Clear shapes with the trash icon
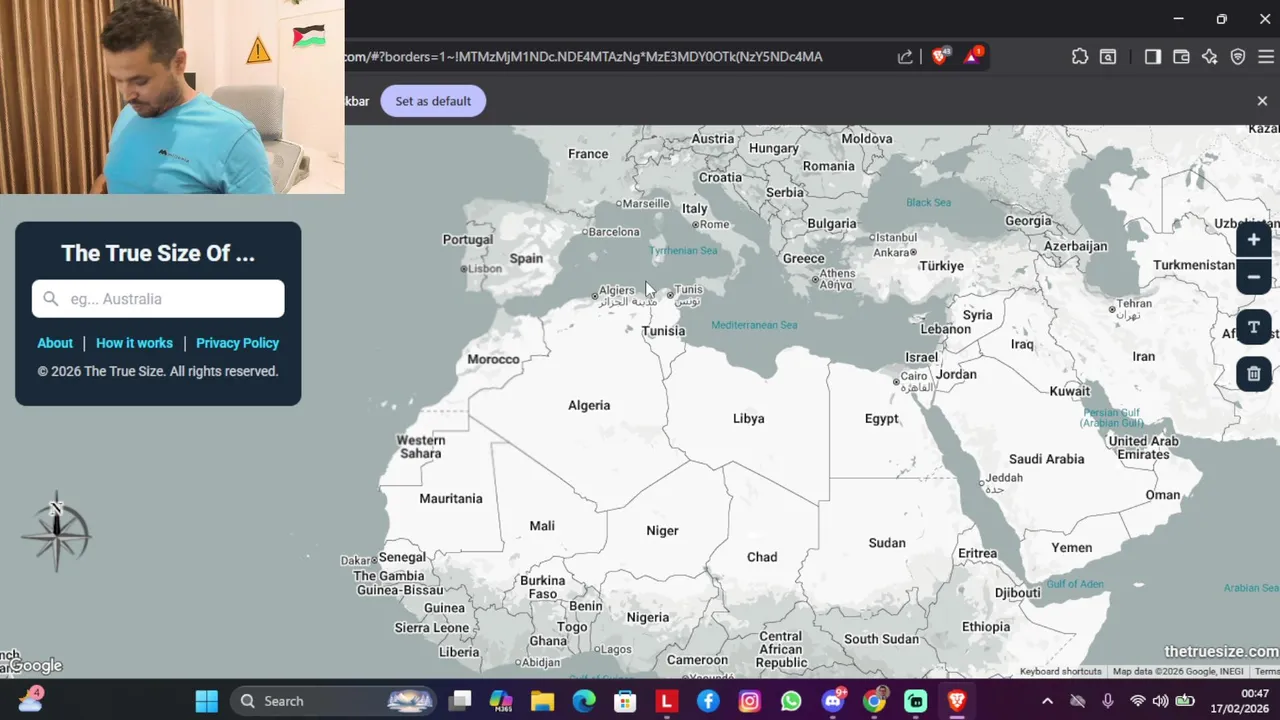The image size is (1280, 720). point(1253,374)
